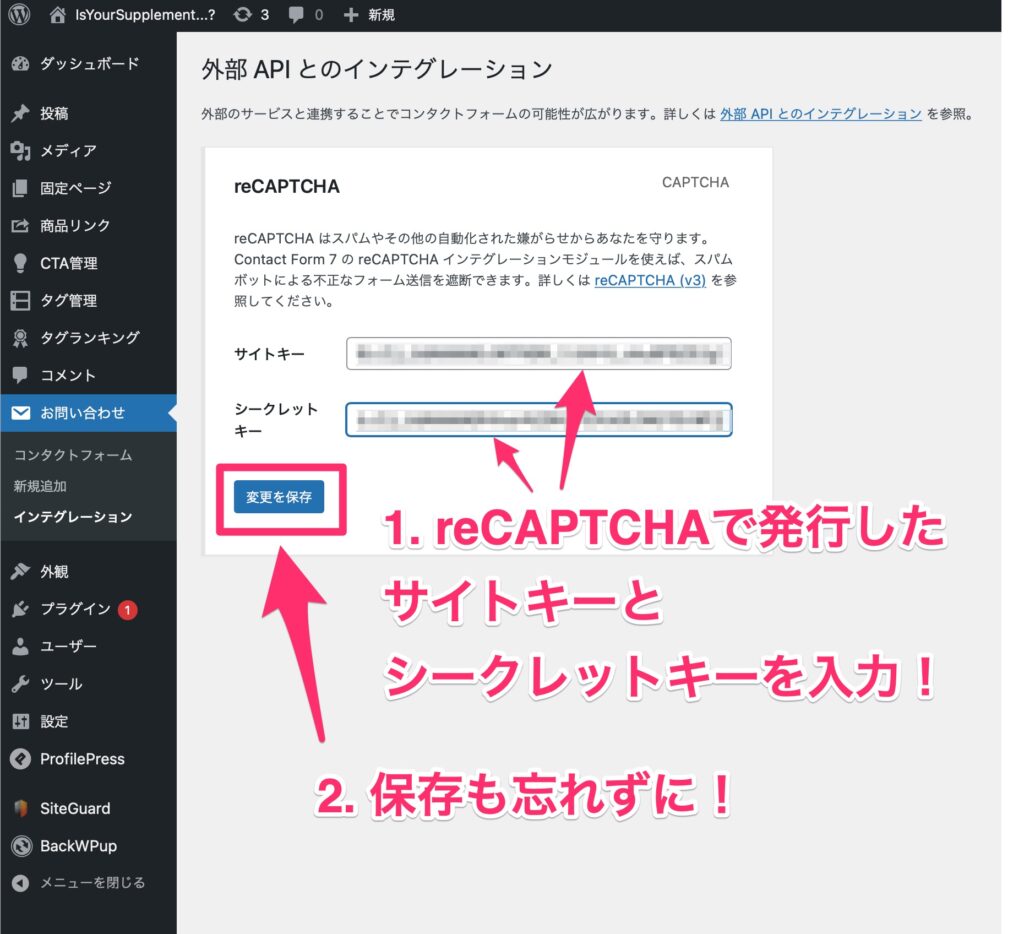Click the ダッシュボード gauge icon
The width and height of the screenshot is (1024, 934).
(20, 63)
